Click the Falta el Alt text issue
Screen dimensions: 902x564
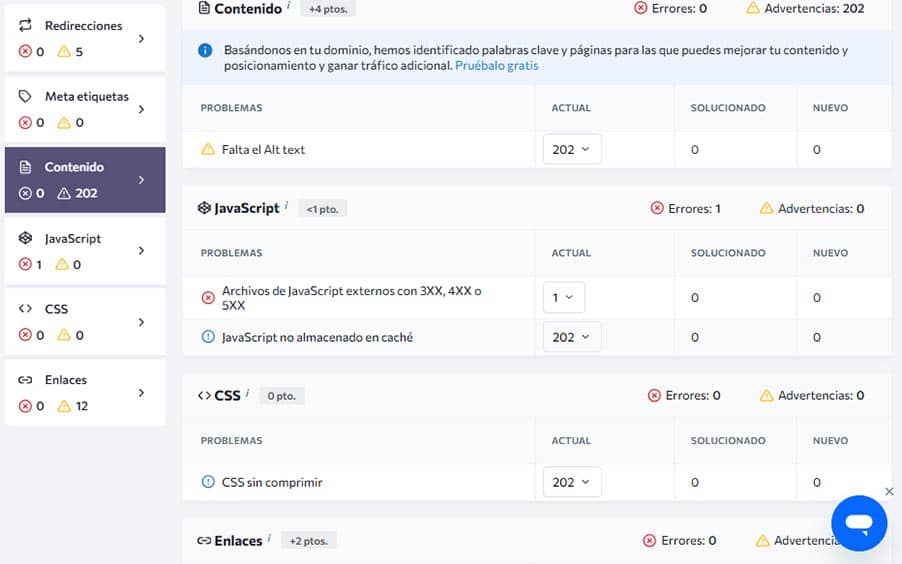point(263,149)
